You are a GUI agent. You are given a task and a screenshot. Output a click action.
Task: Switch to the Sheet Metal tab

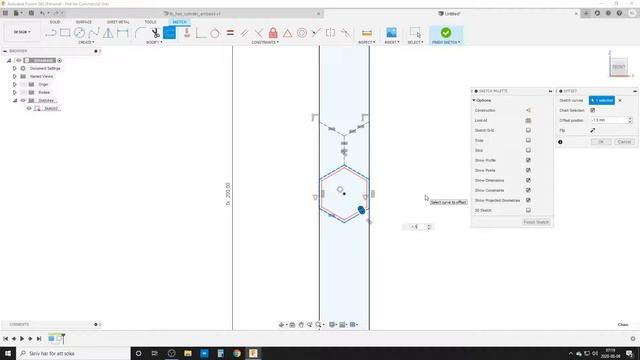118,22
